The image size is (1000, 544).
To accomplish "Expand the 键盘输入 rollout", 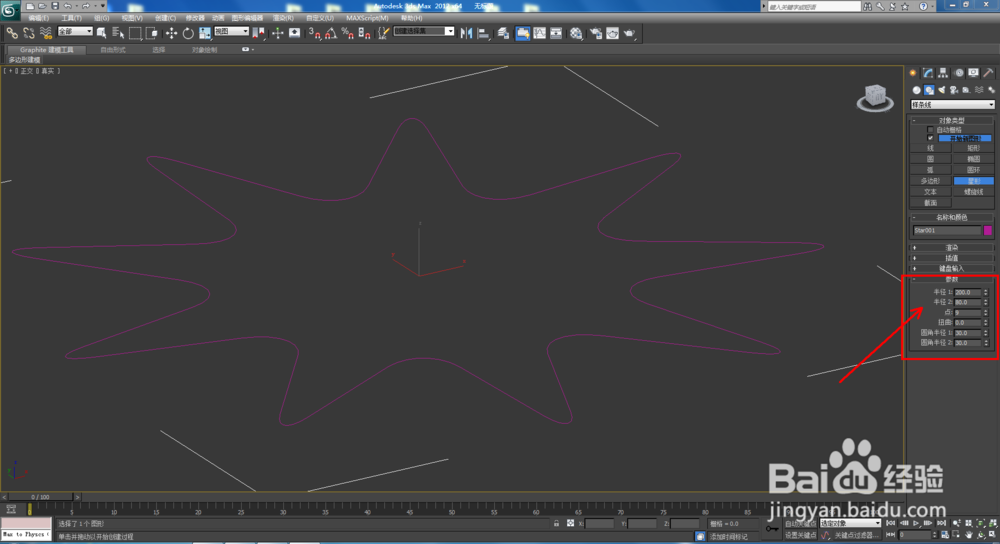I will (952, 268).
